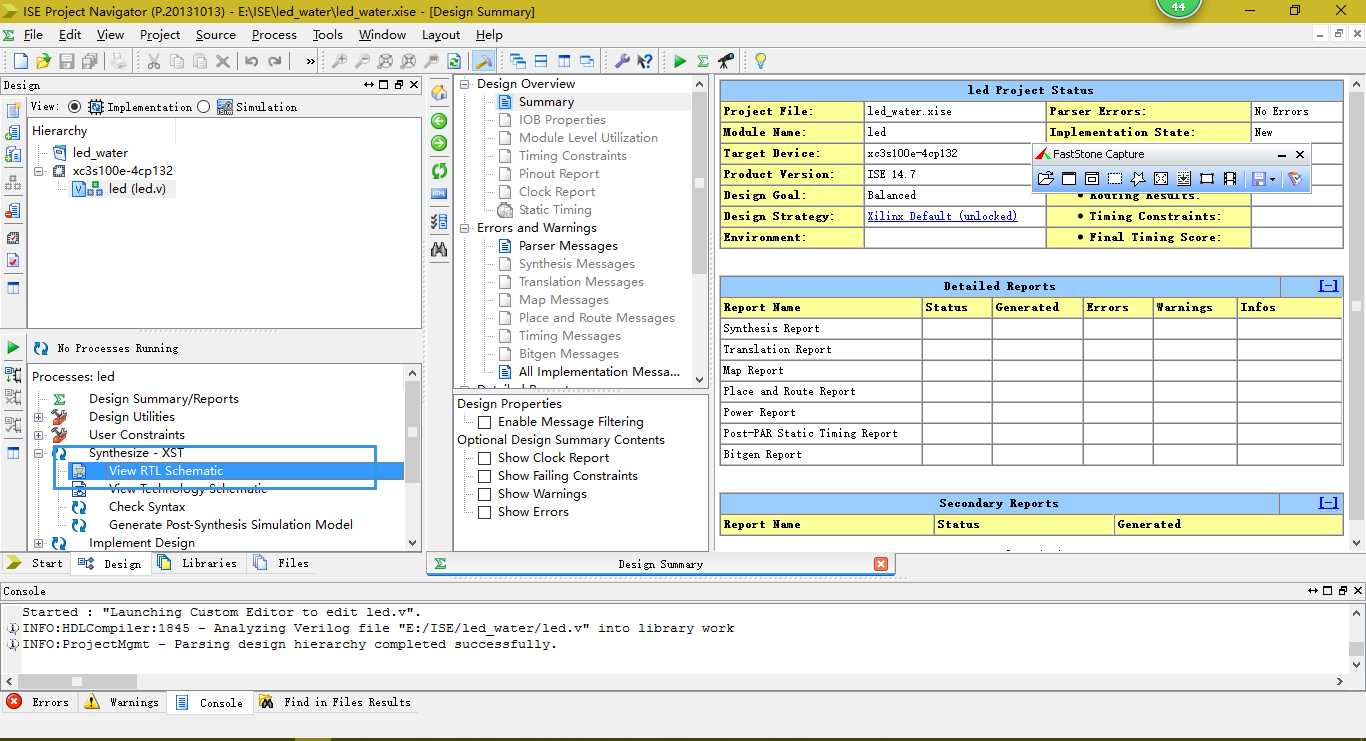Click the Redo arrow icon

[274, 62]
